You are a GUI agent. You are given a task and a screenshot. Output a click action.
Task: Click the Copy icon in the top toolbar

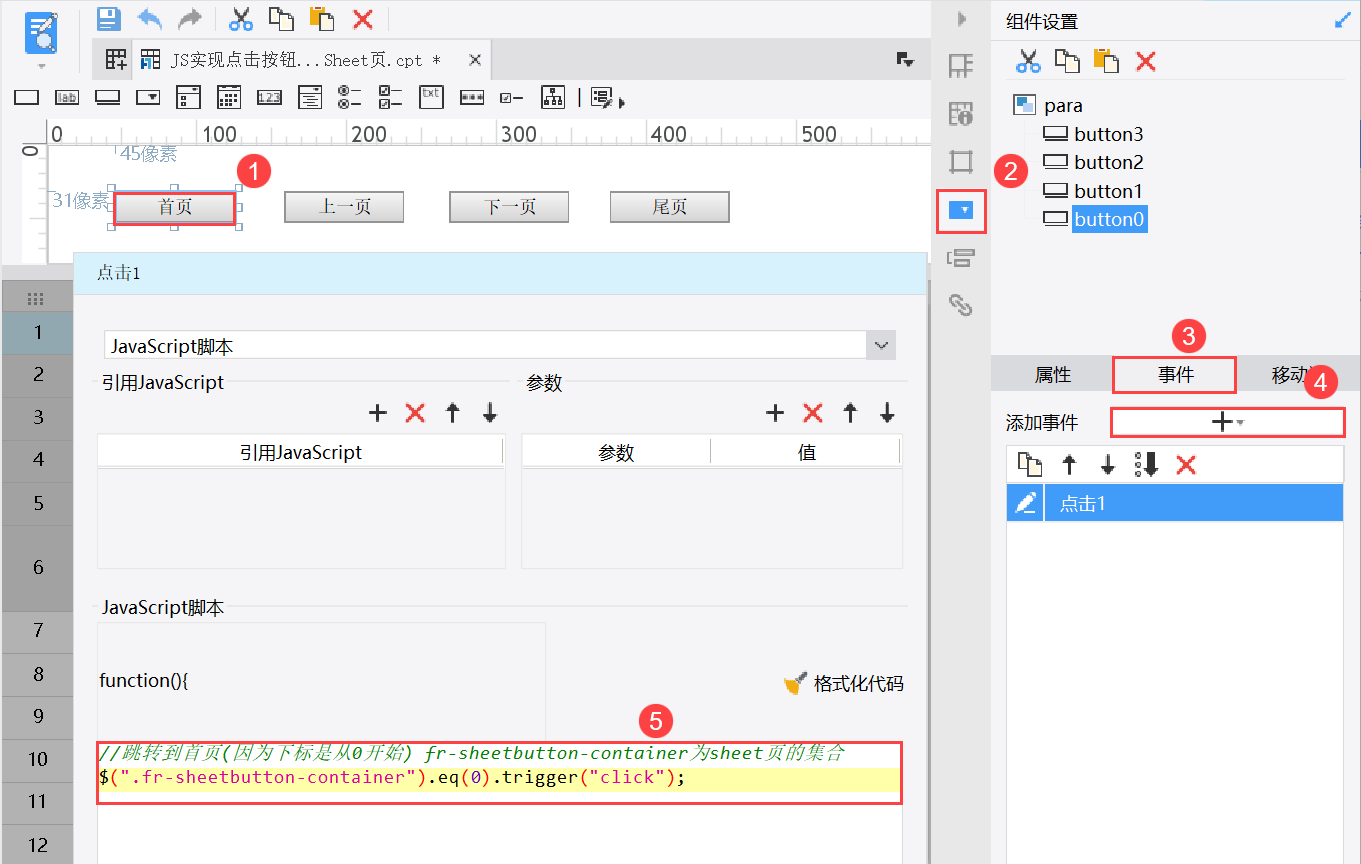pos(281,18)
